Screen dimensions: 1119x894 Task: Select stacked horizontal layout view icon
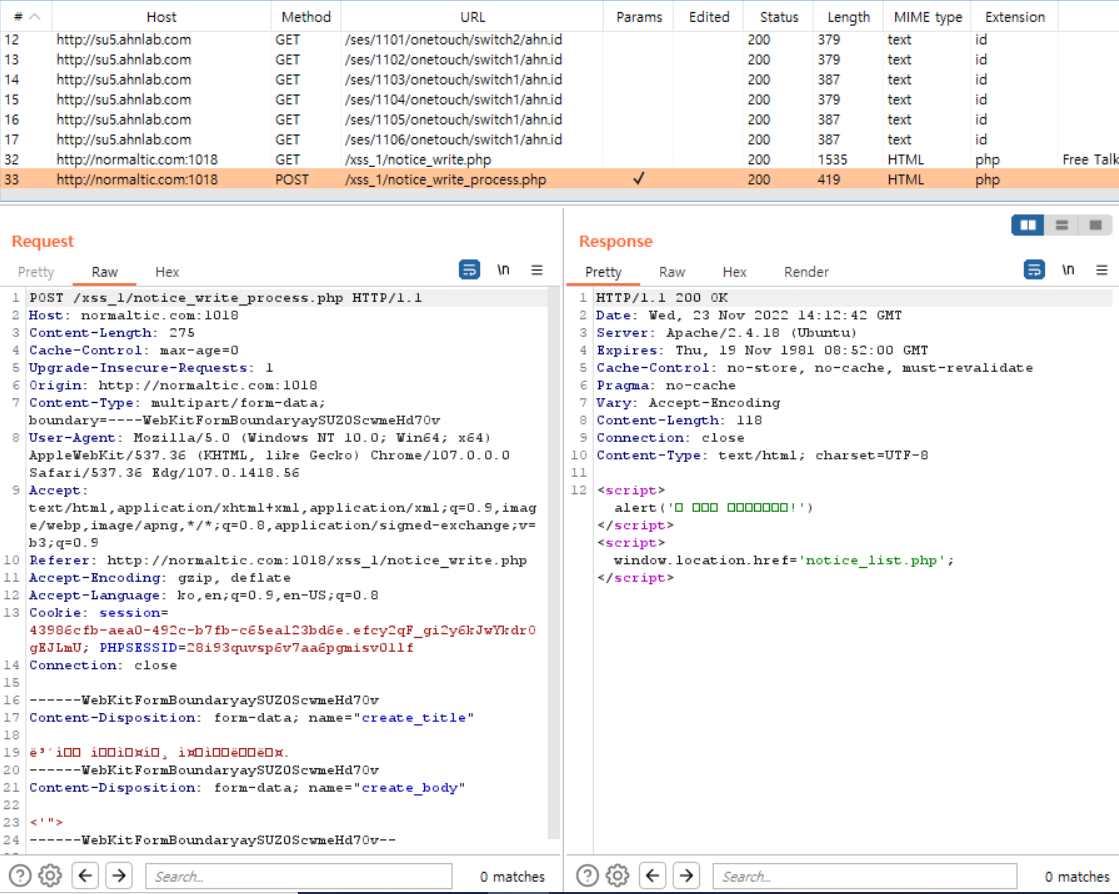tap(1061, 225)
